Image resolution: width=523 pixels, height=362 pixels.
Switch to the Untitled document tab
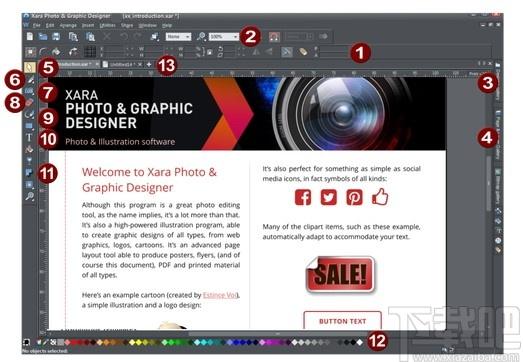pos(122,64)
